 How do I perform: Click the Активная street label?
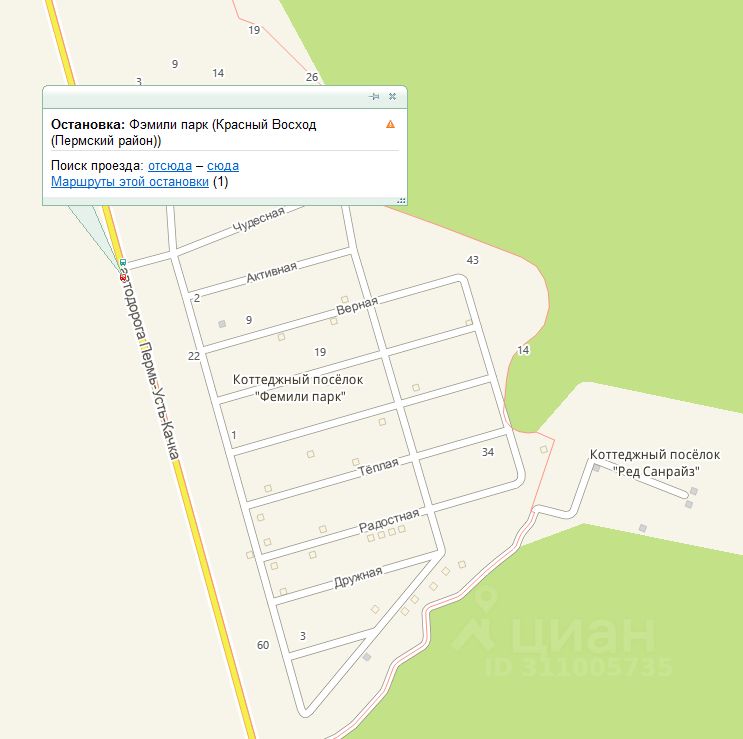(272, 272)
